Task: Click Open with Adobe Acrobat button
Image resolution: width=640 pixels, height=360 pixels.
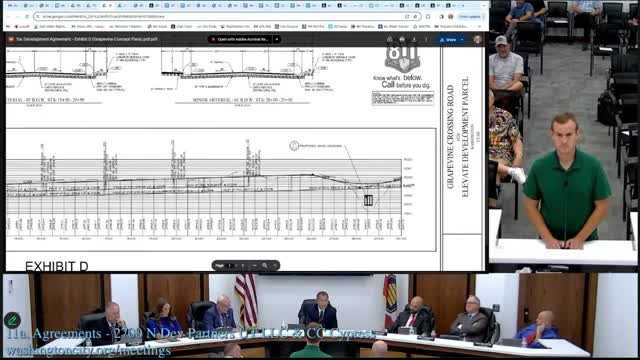Action: [x=240, y=40]
